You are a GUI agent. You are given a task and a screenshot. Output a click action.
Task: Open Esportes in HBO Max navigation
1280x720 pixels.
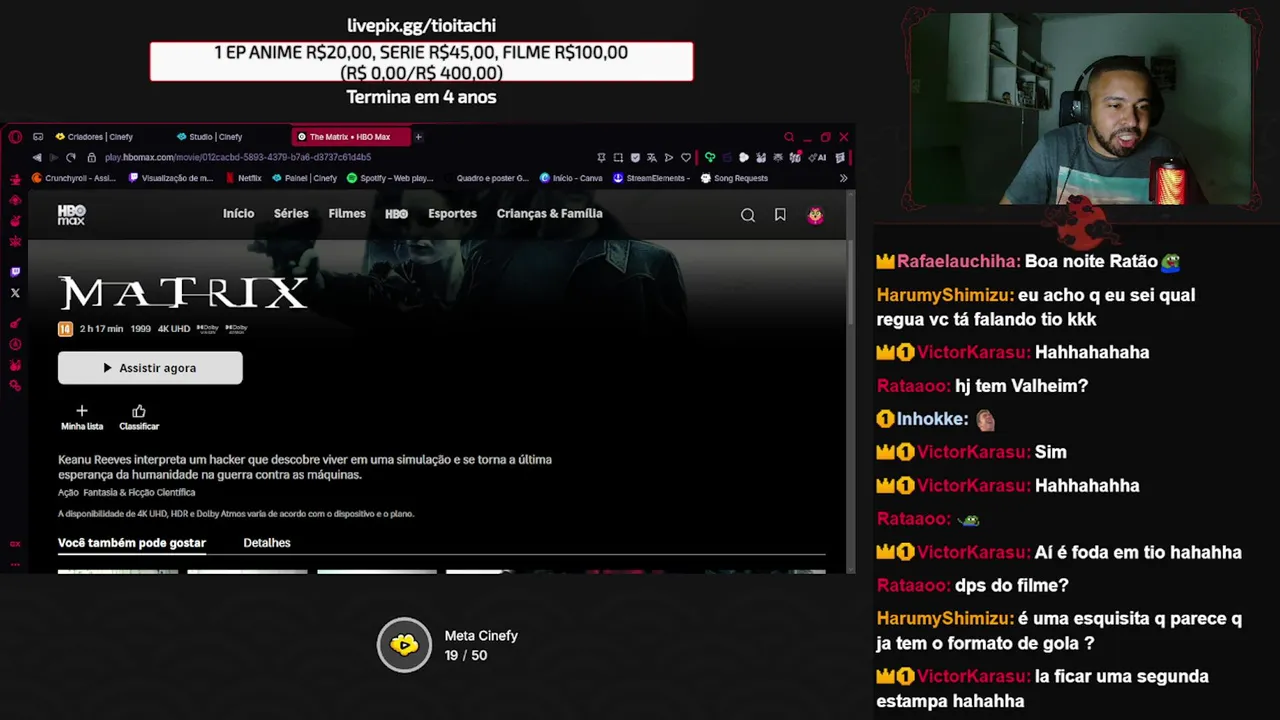tap(452, 214)
